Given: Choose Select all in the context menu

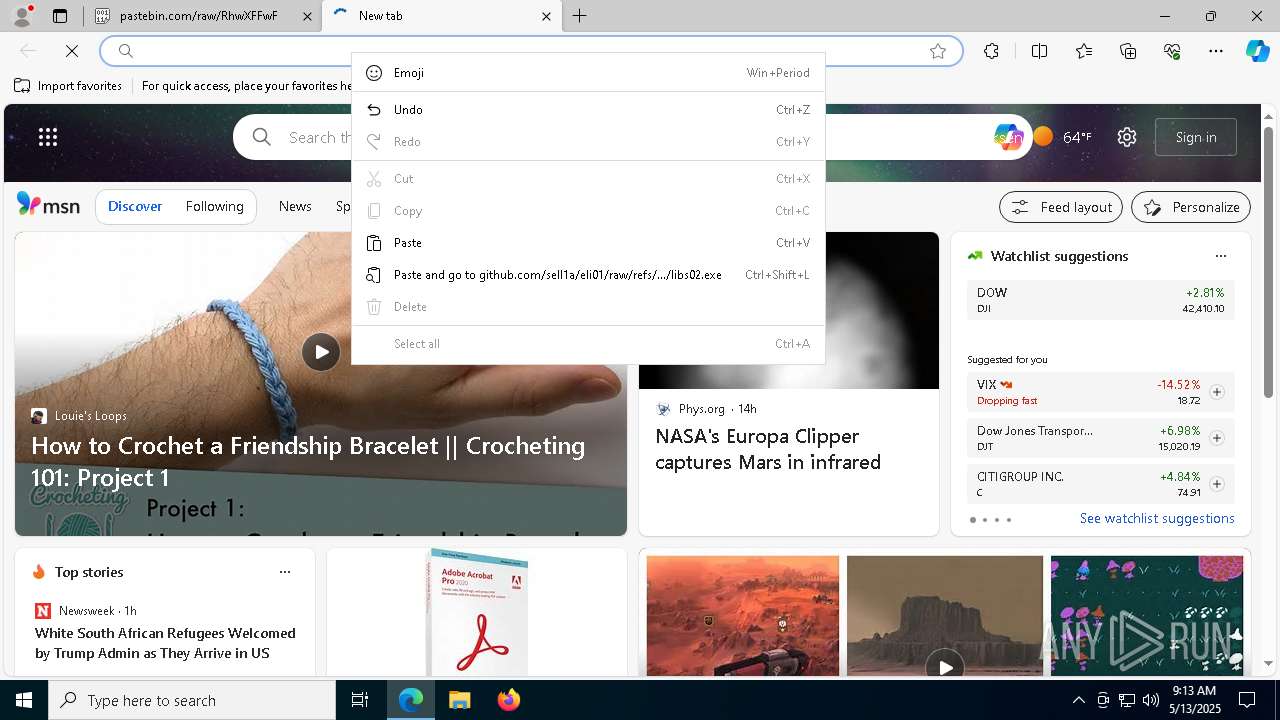Looking at the screenshot, I should click(588, 344).
